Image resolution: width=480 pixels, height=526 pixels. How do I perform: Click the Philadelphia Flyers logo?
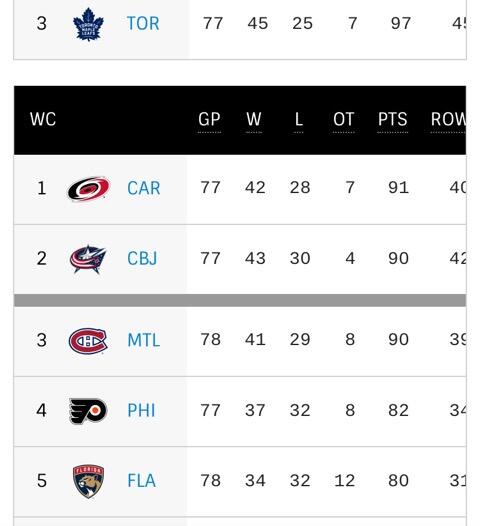88,411
